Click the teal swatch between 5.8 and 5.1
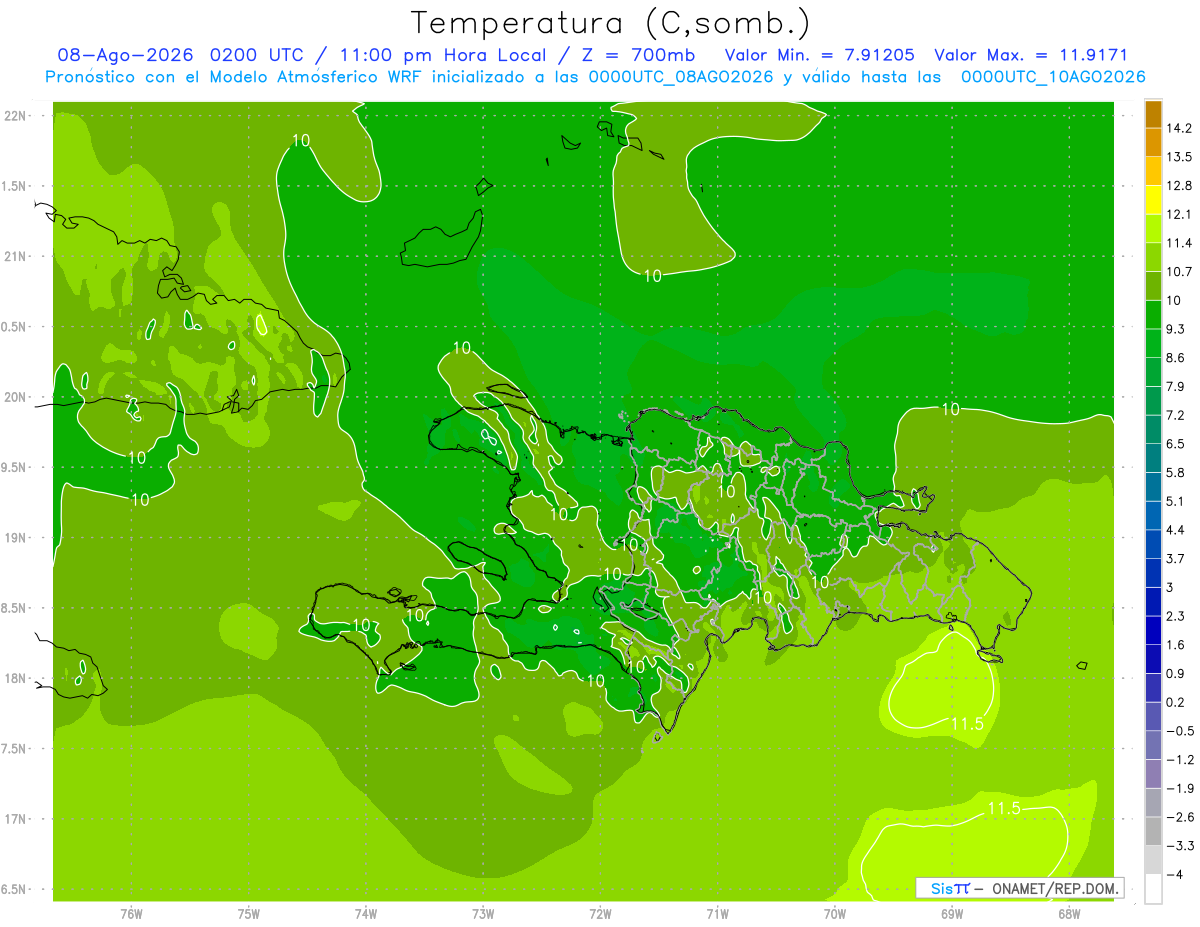This screenshot has width=1200, height=927. point(1153,487)
